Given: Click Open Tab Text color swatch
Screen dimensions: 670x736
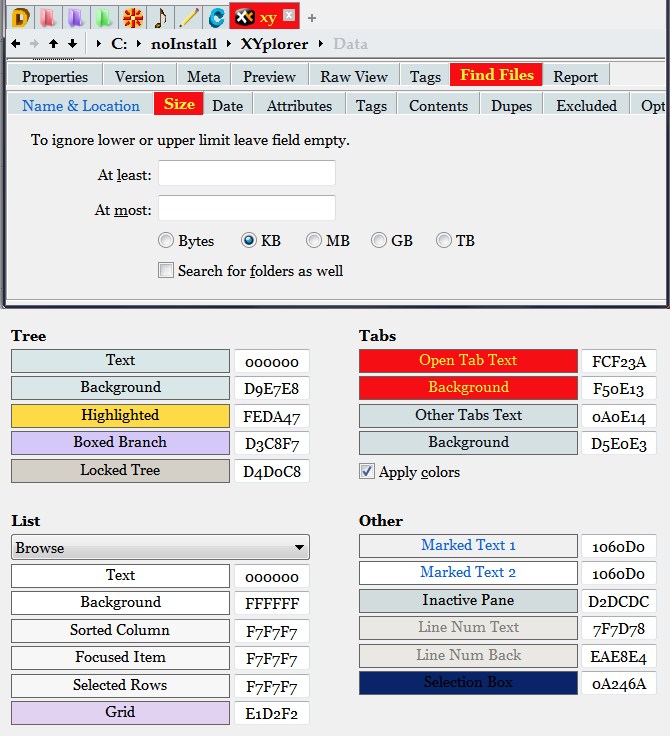Looking at the screenshot, I should click(x=468, y=360).
